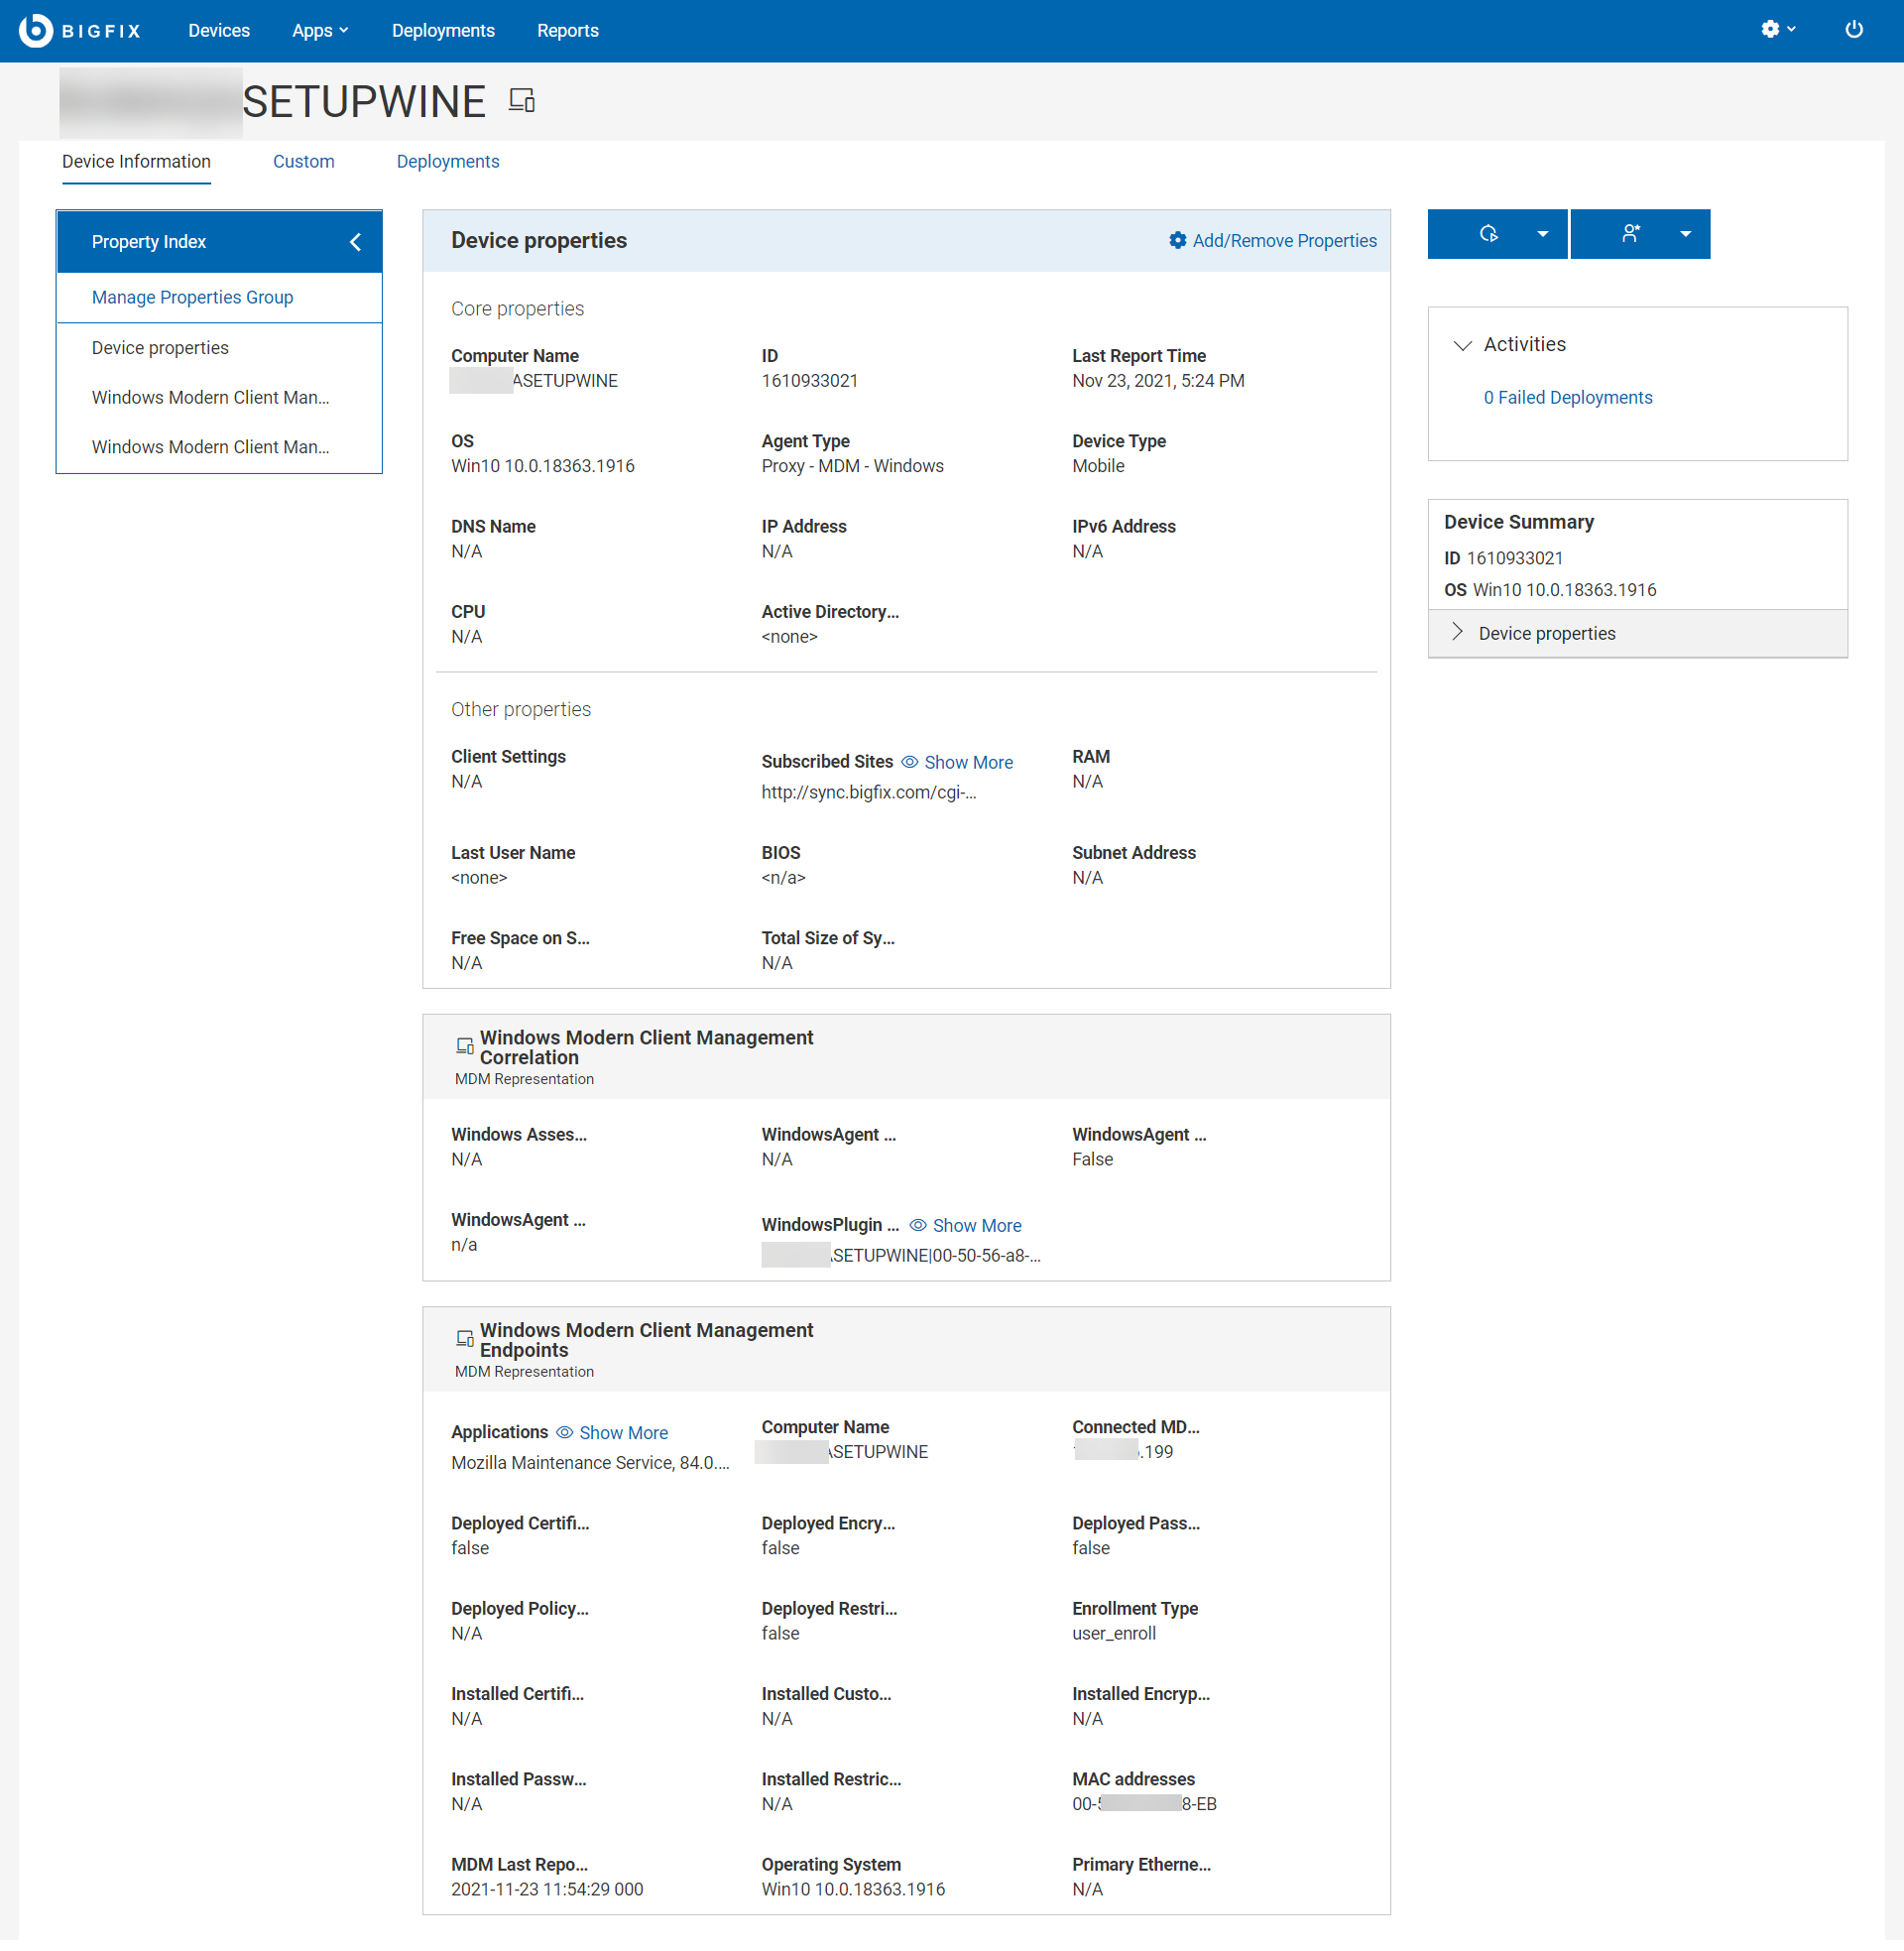Click Manage Properties Group link
Screen dimensions: 1904x1951
(192, 297)
